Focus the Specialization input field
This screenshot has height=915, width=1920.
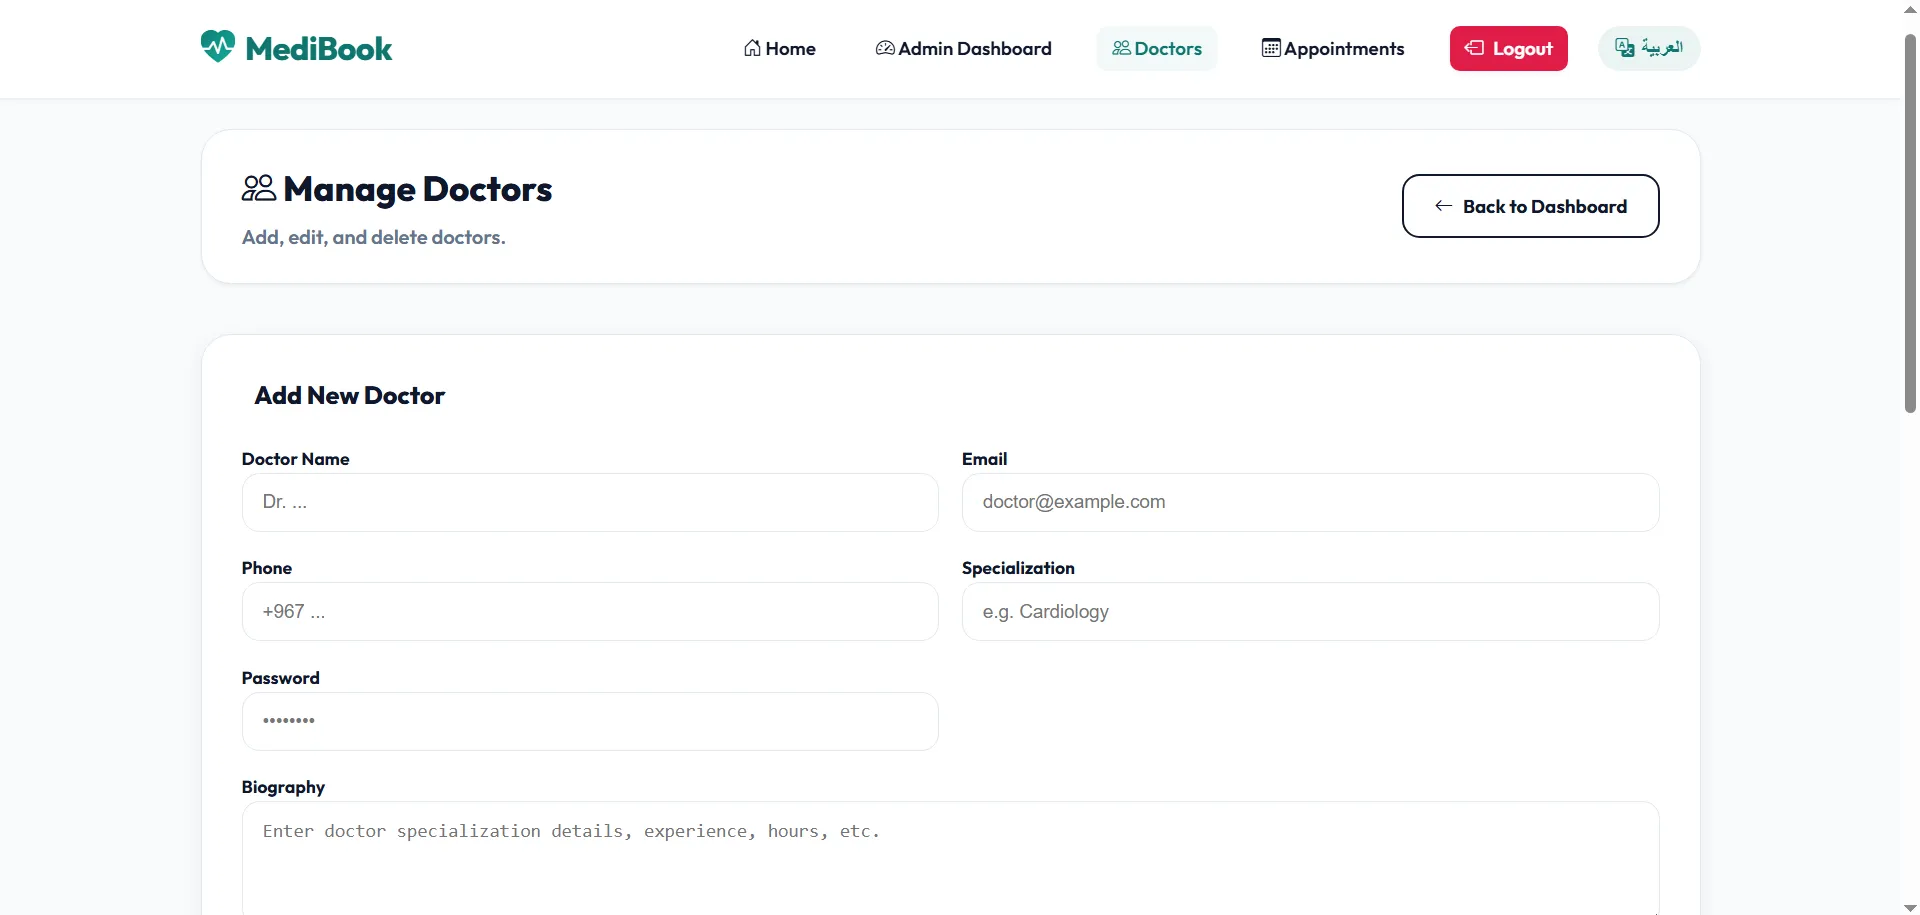[1311, 612]
